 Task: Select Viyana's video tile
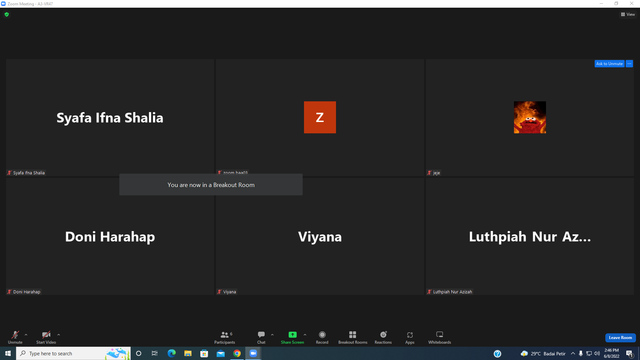(320, 236)
